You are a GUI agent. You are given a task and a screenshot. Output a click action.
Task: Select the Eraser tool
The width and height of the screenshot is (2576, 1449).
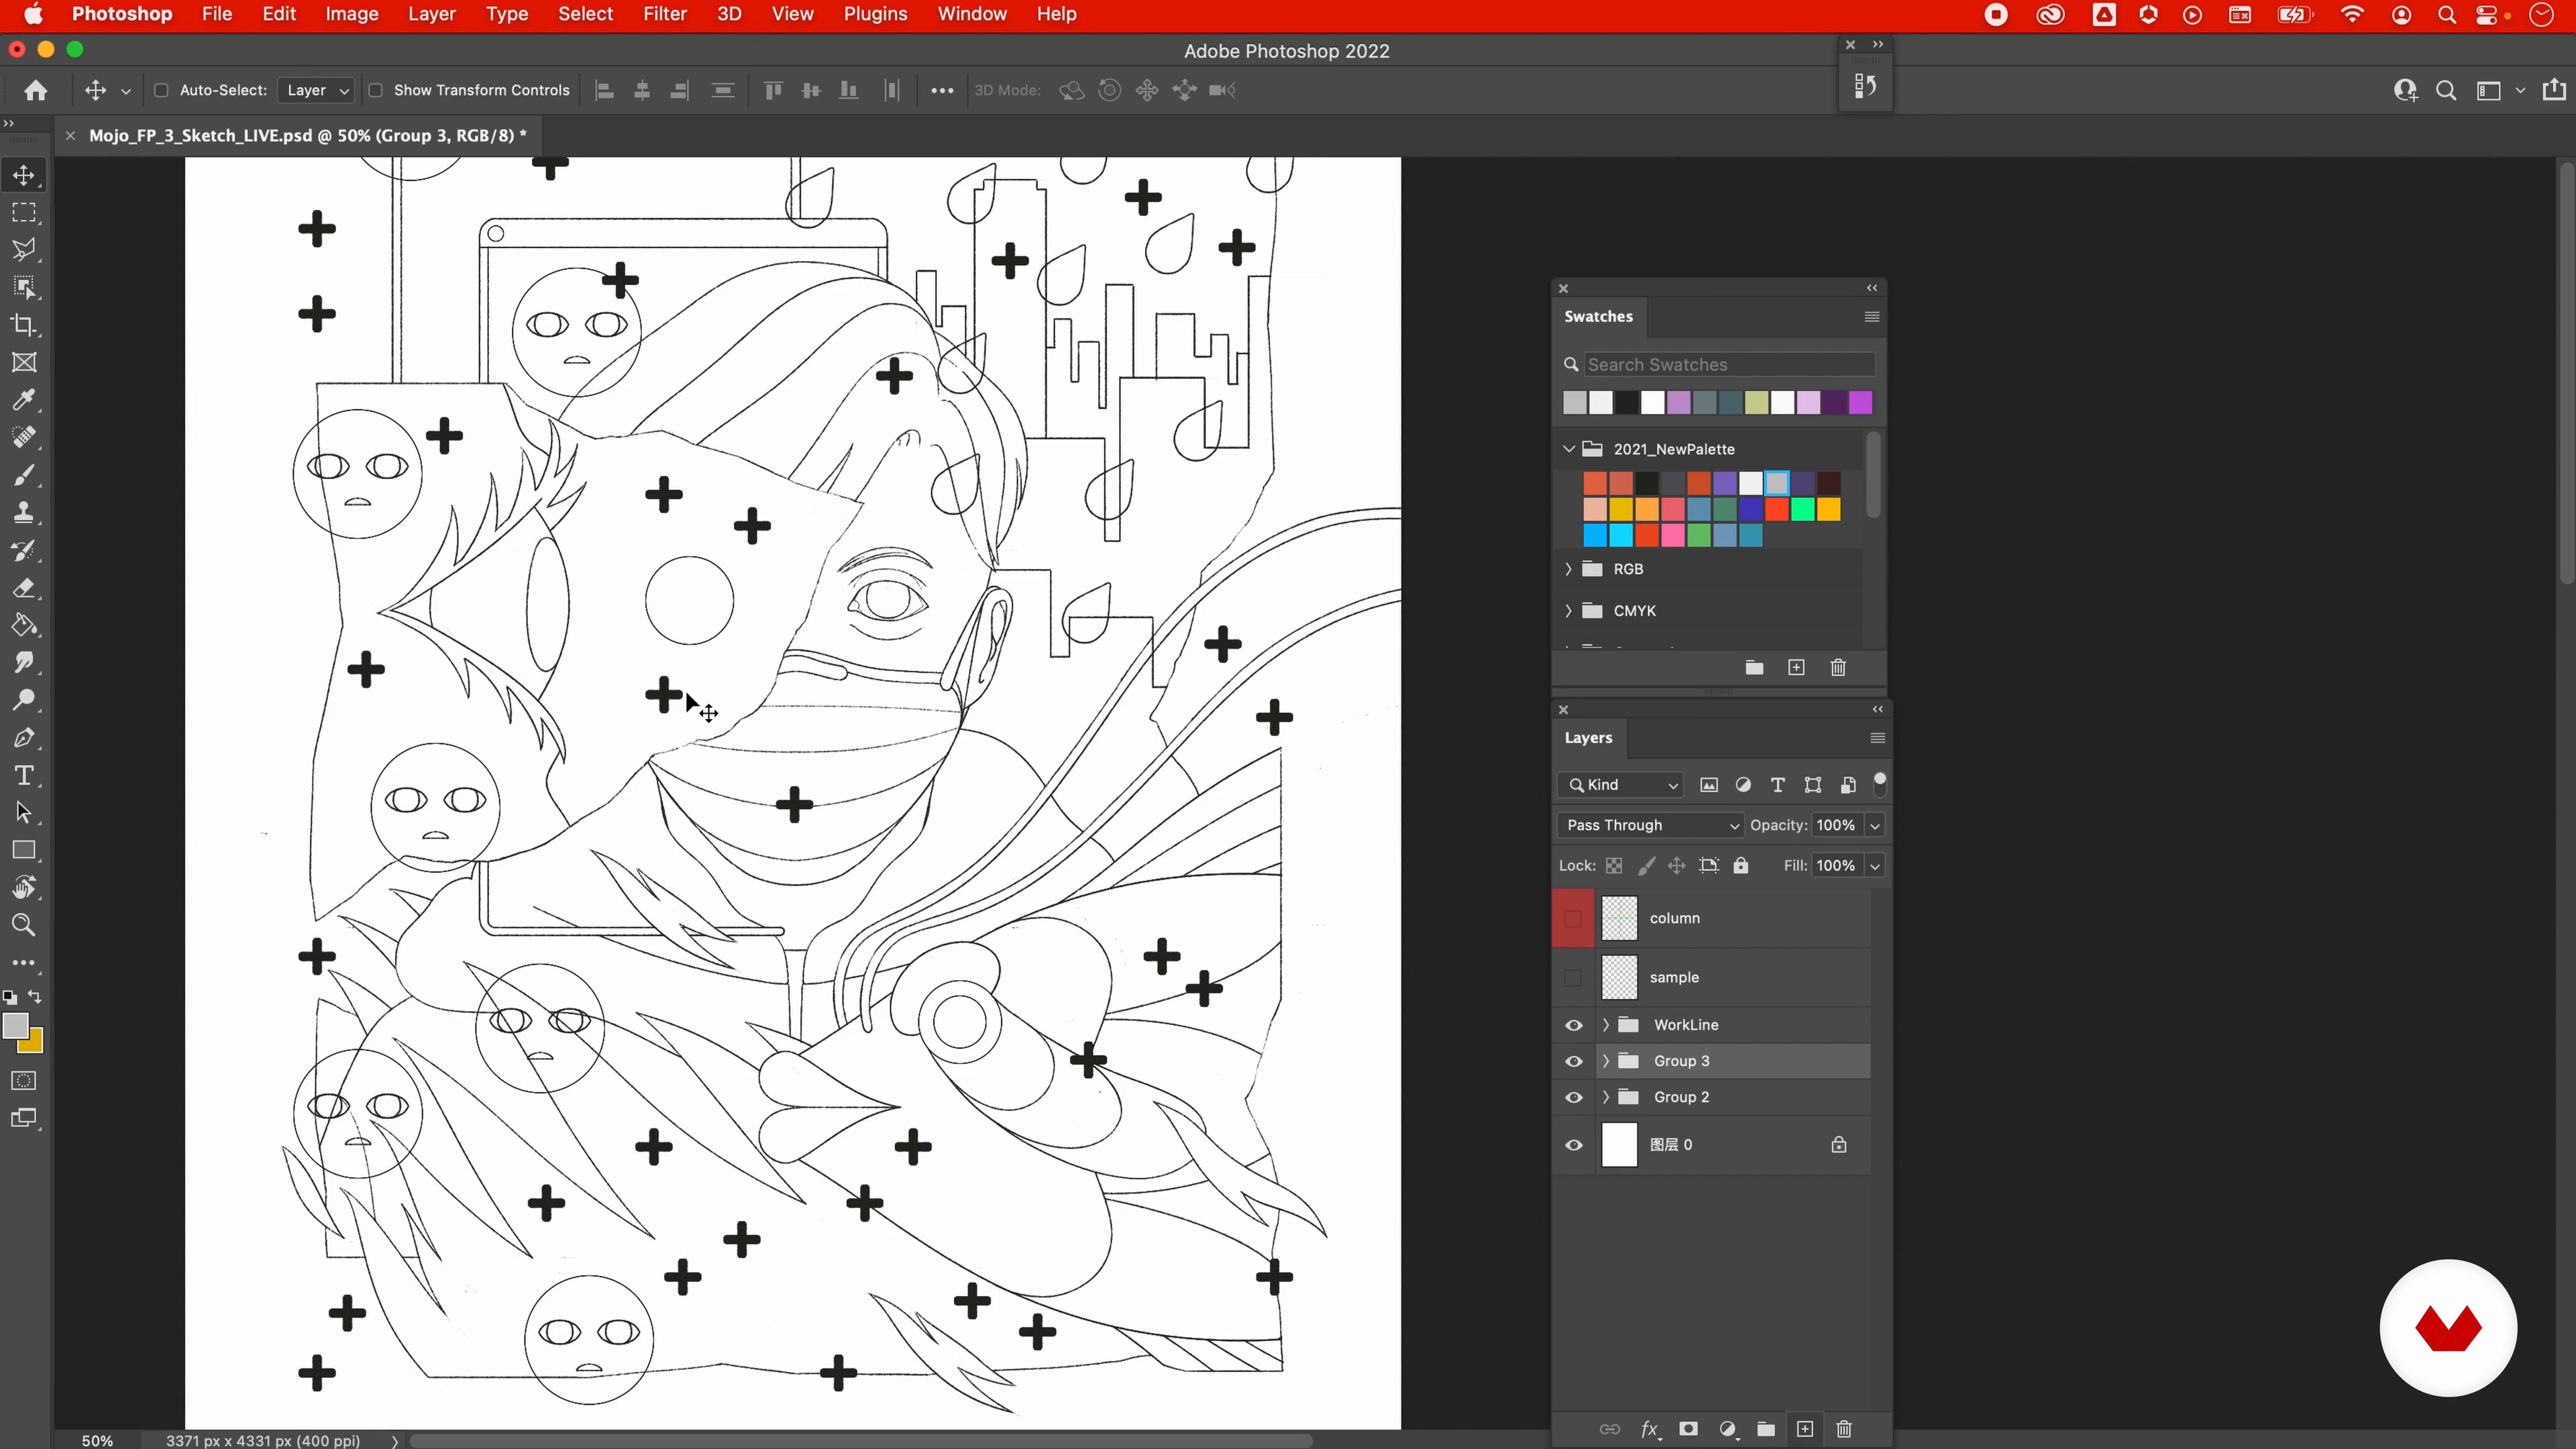24,588
